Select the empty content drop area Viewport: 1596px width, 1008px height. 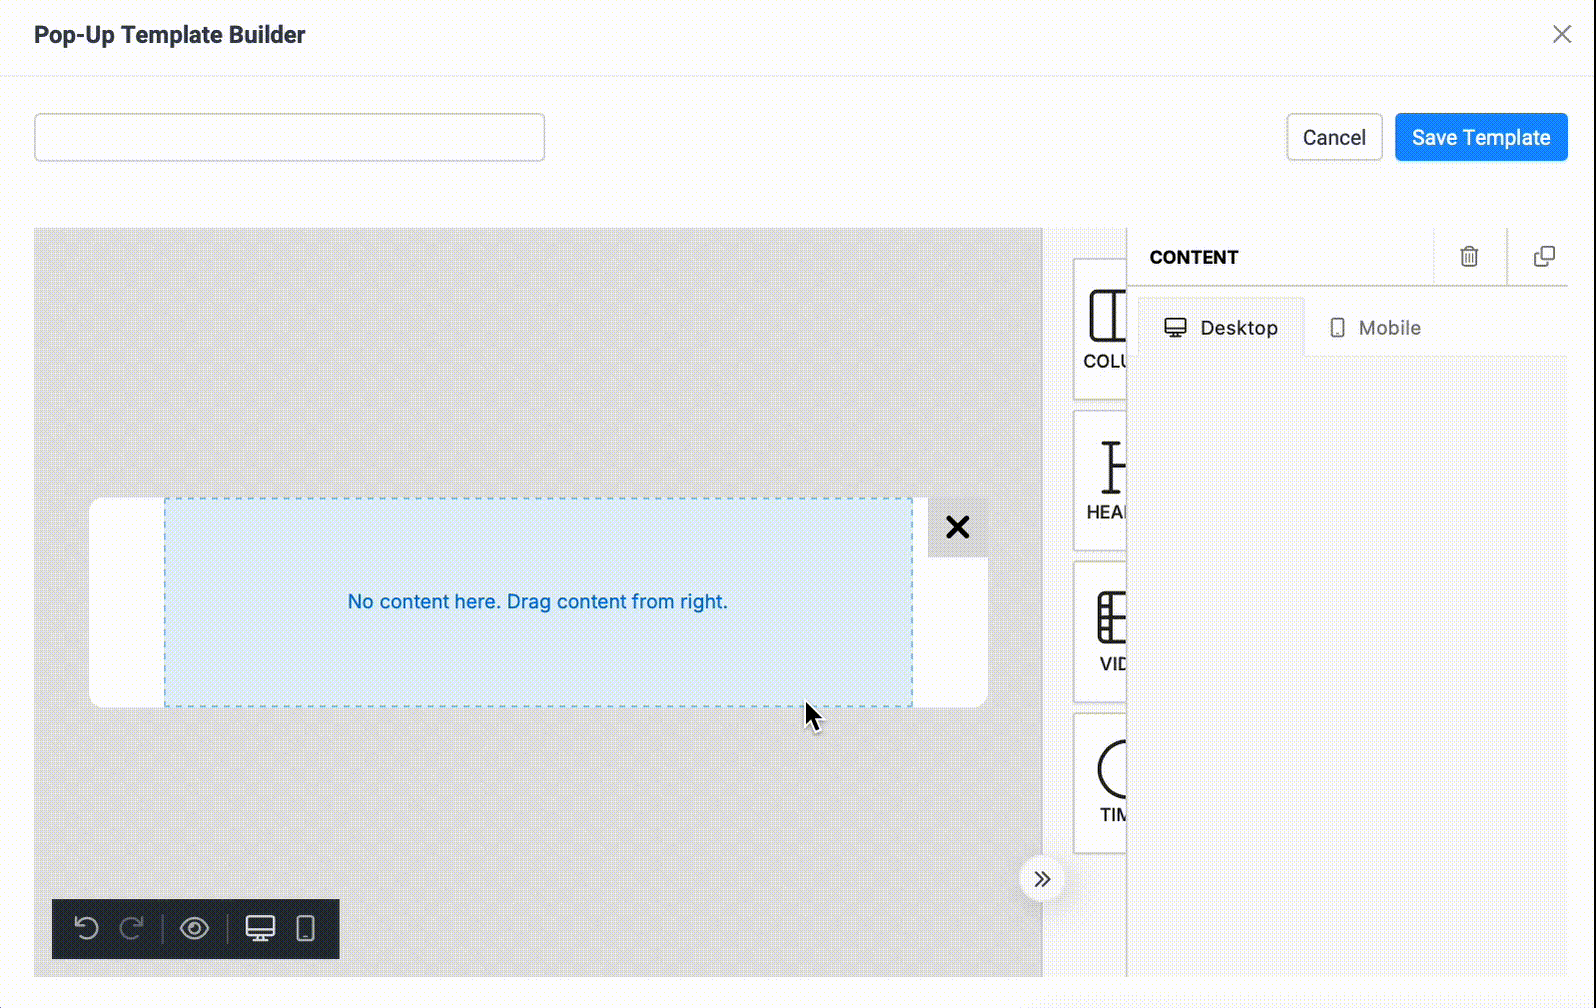[538, 602]
